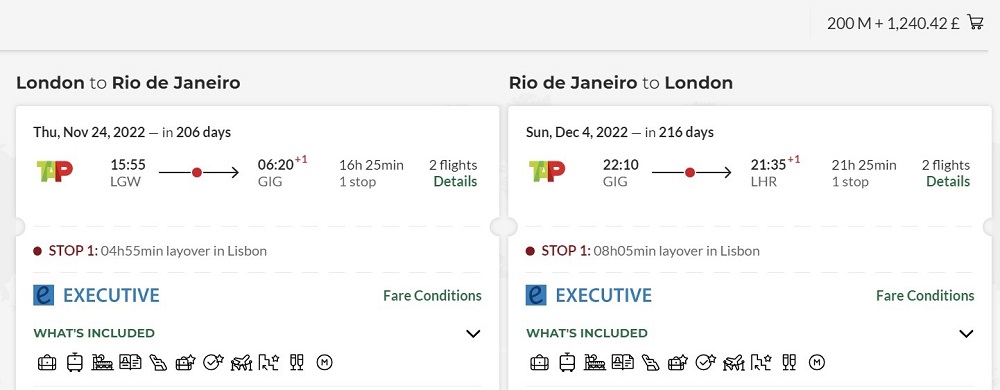This screenshot has width=1000, height=390.
Task: View Fare Conditions for return Executive fare
Action: pyautogui.click(x=925, y=296)
